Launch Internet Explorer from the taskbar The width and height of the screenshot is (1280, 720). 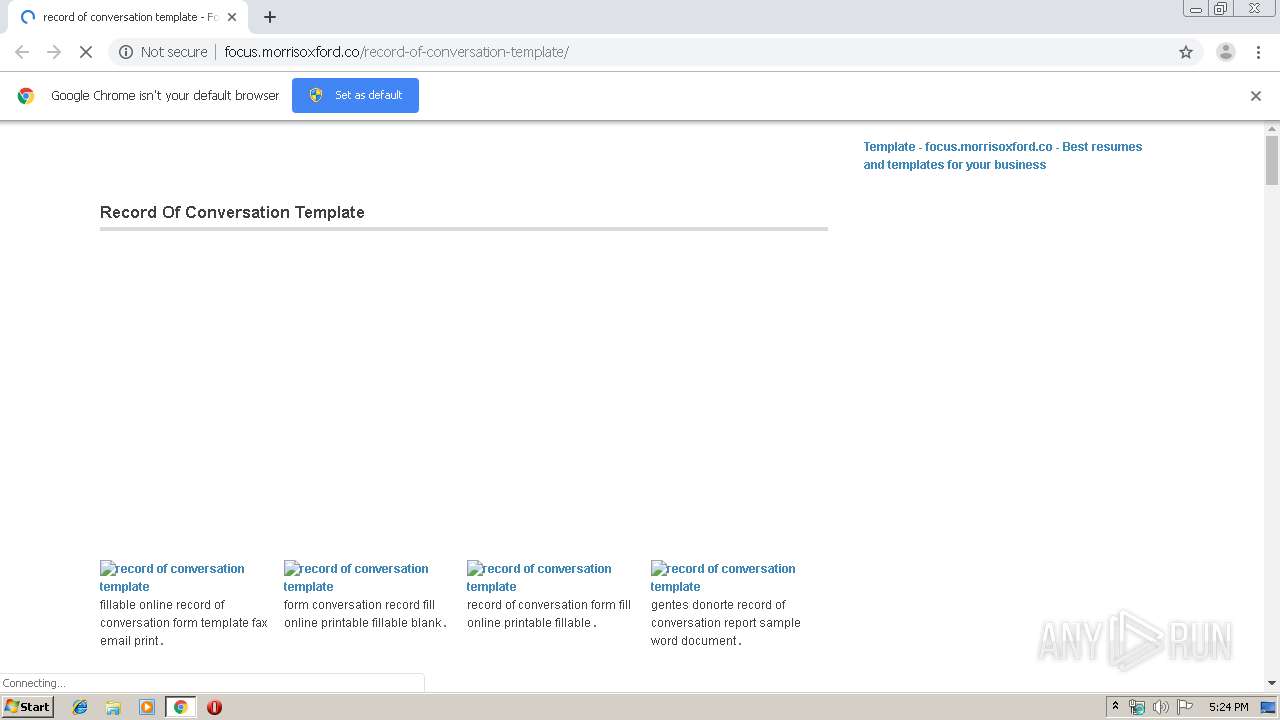pyautogui.click(x=80, y=707)
